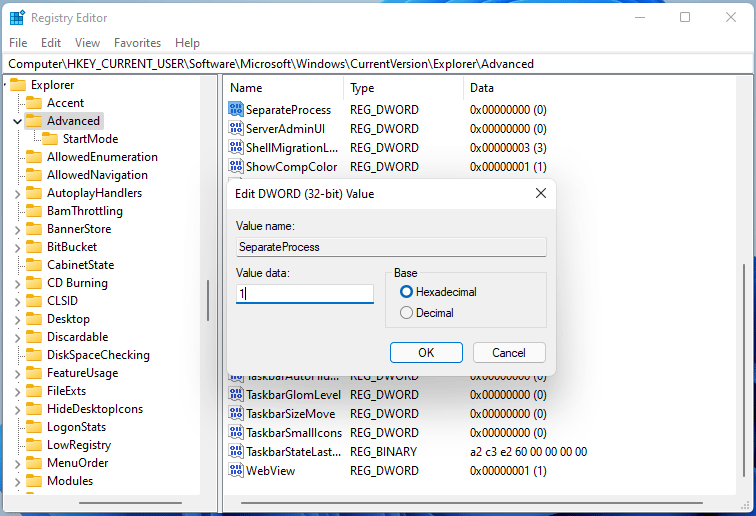The image size is (756, 516).
Task: Click the a2 c3 e2 60 data cell
Action: [528, 452]
